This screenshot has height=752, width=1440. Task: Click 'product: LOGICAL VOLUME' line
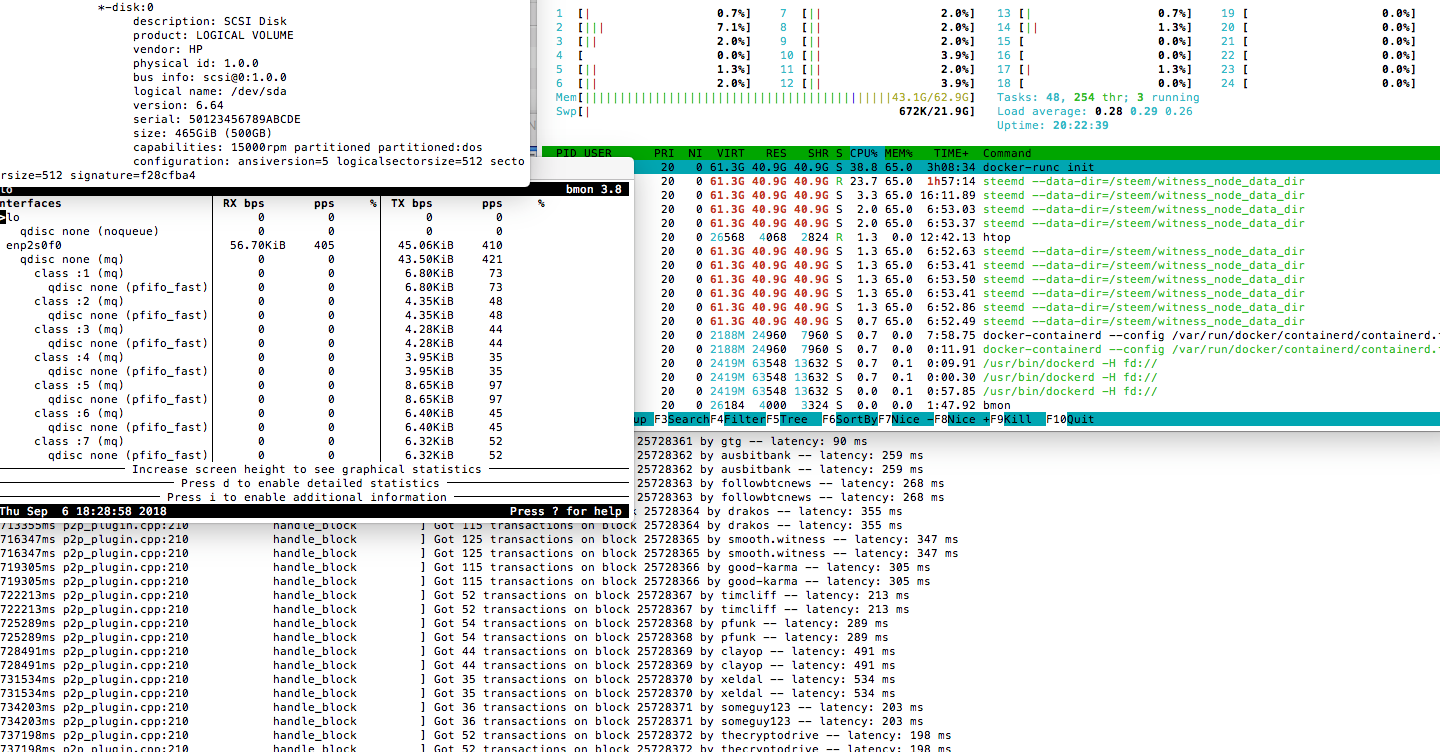[213, 35]
